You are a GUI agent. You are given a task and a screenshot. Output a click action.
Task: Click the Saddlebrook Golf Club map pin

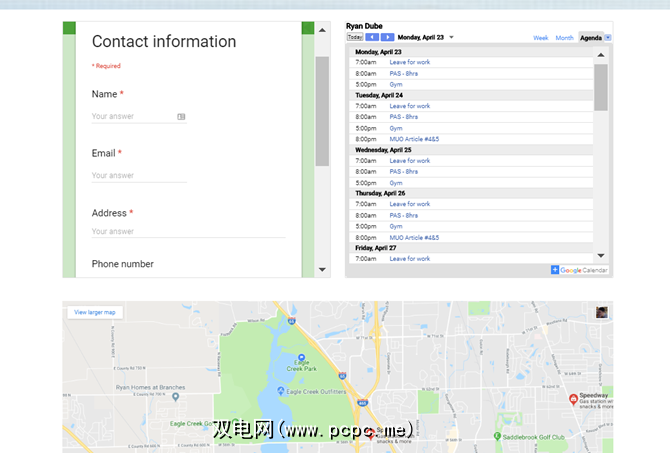click(x=497, y=436)
